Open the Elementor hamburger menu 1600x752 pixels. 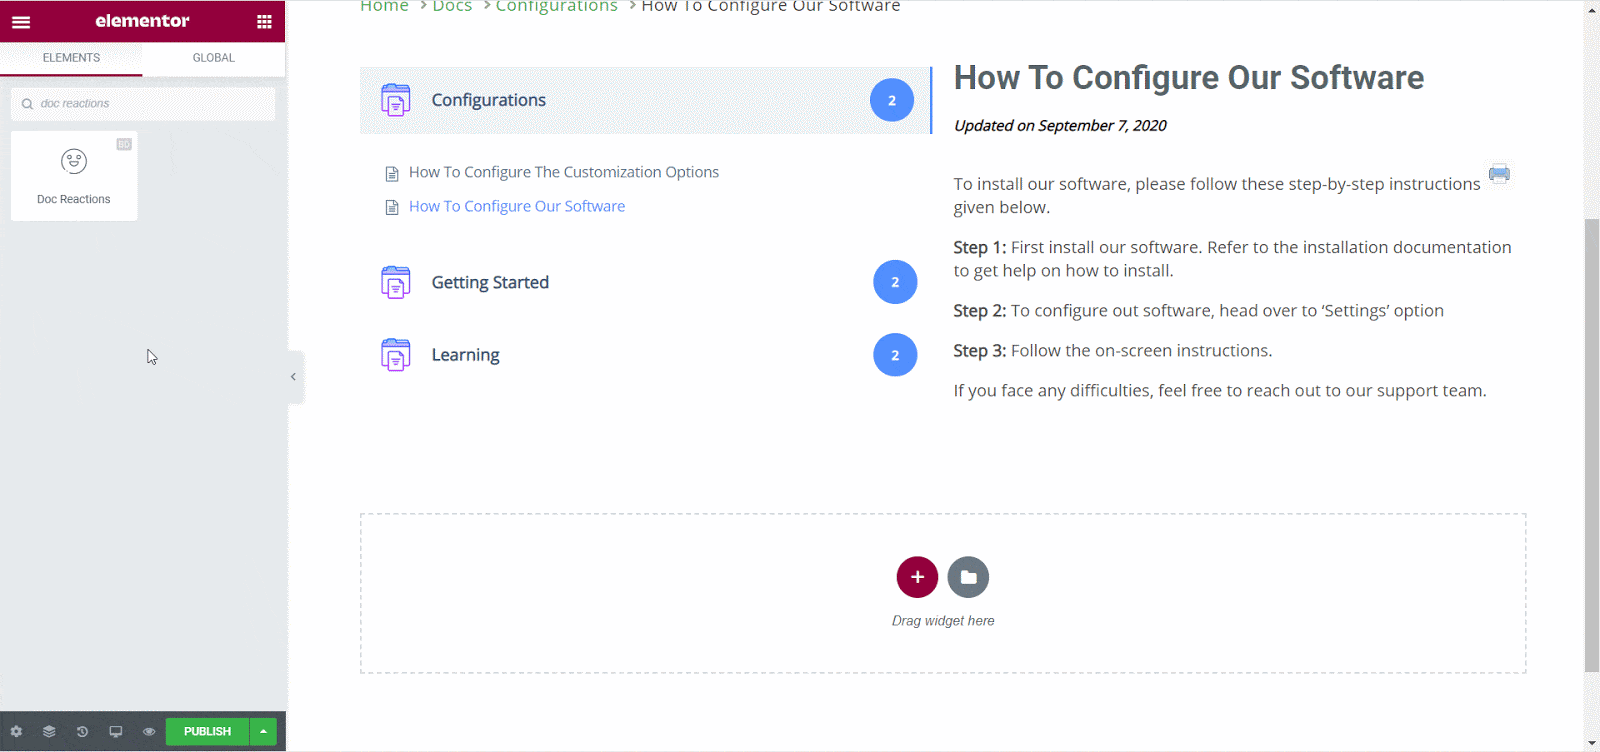(21, 21)
